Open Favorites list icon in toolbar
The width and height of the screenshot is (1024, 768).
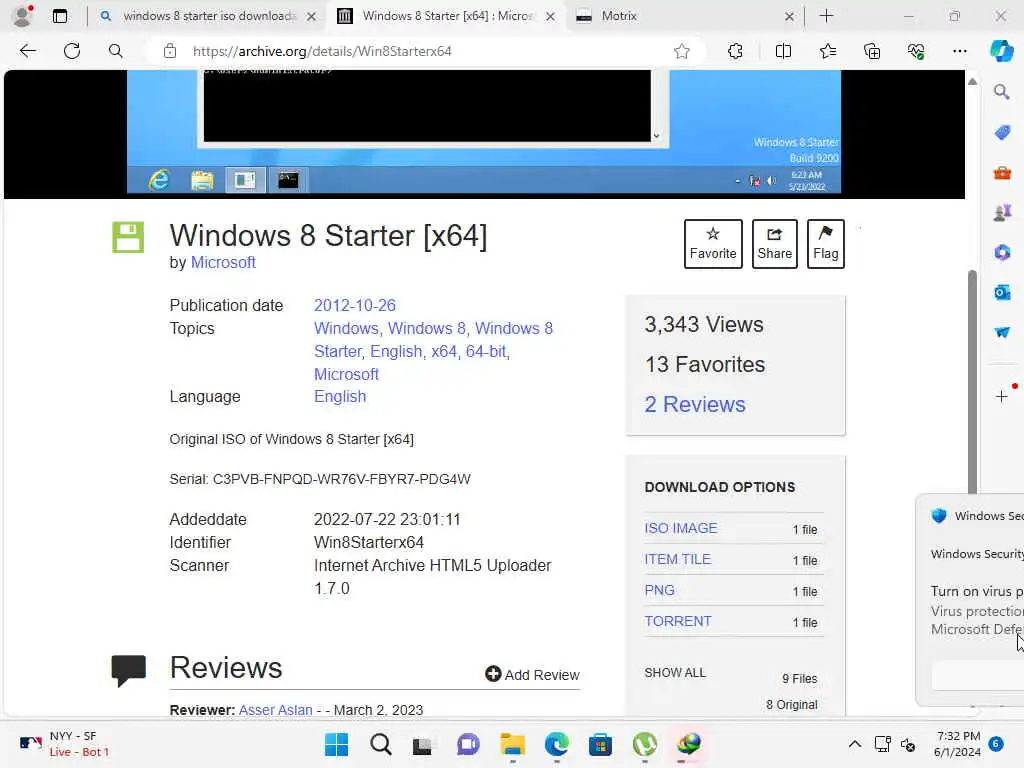(x=827, y=51)
